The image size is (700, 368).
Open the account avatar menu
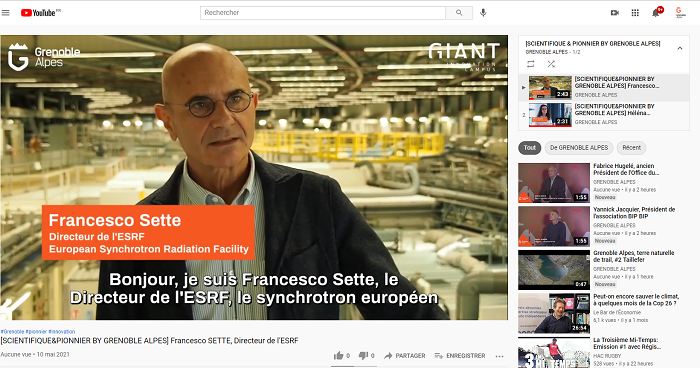[x=680, y=13]
